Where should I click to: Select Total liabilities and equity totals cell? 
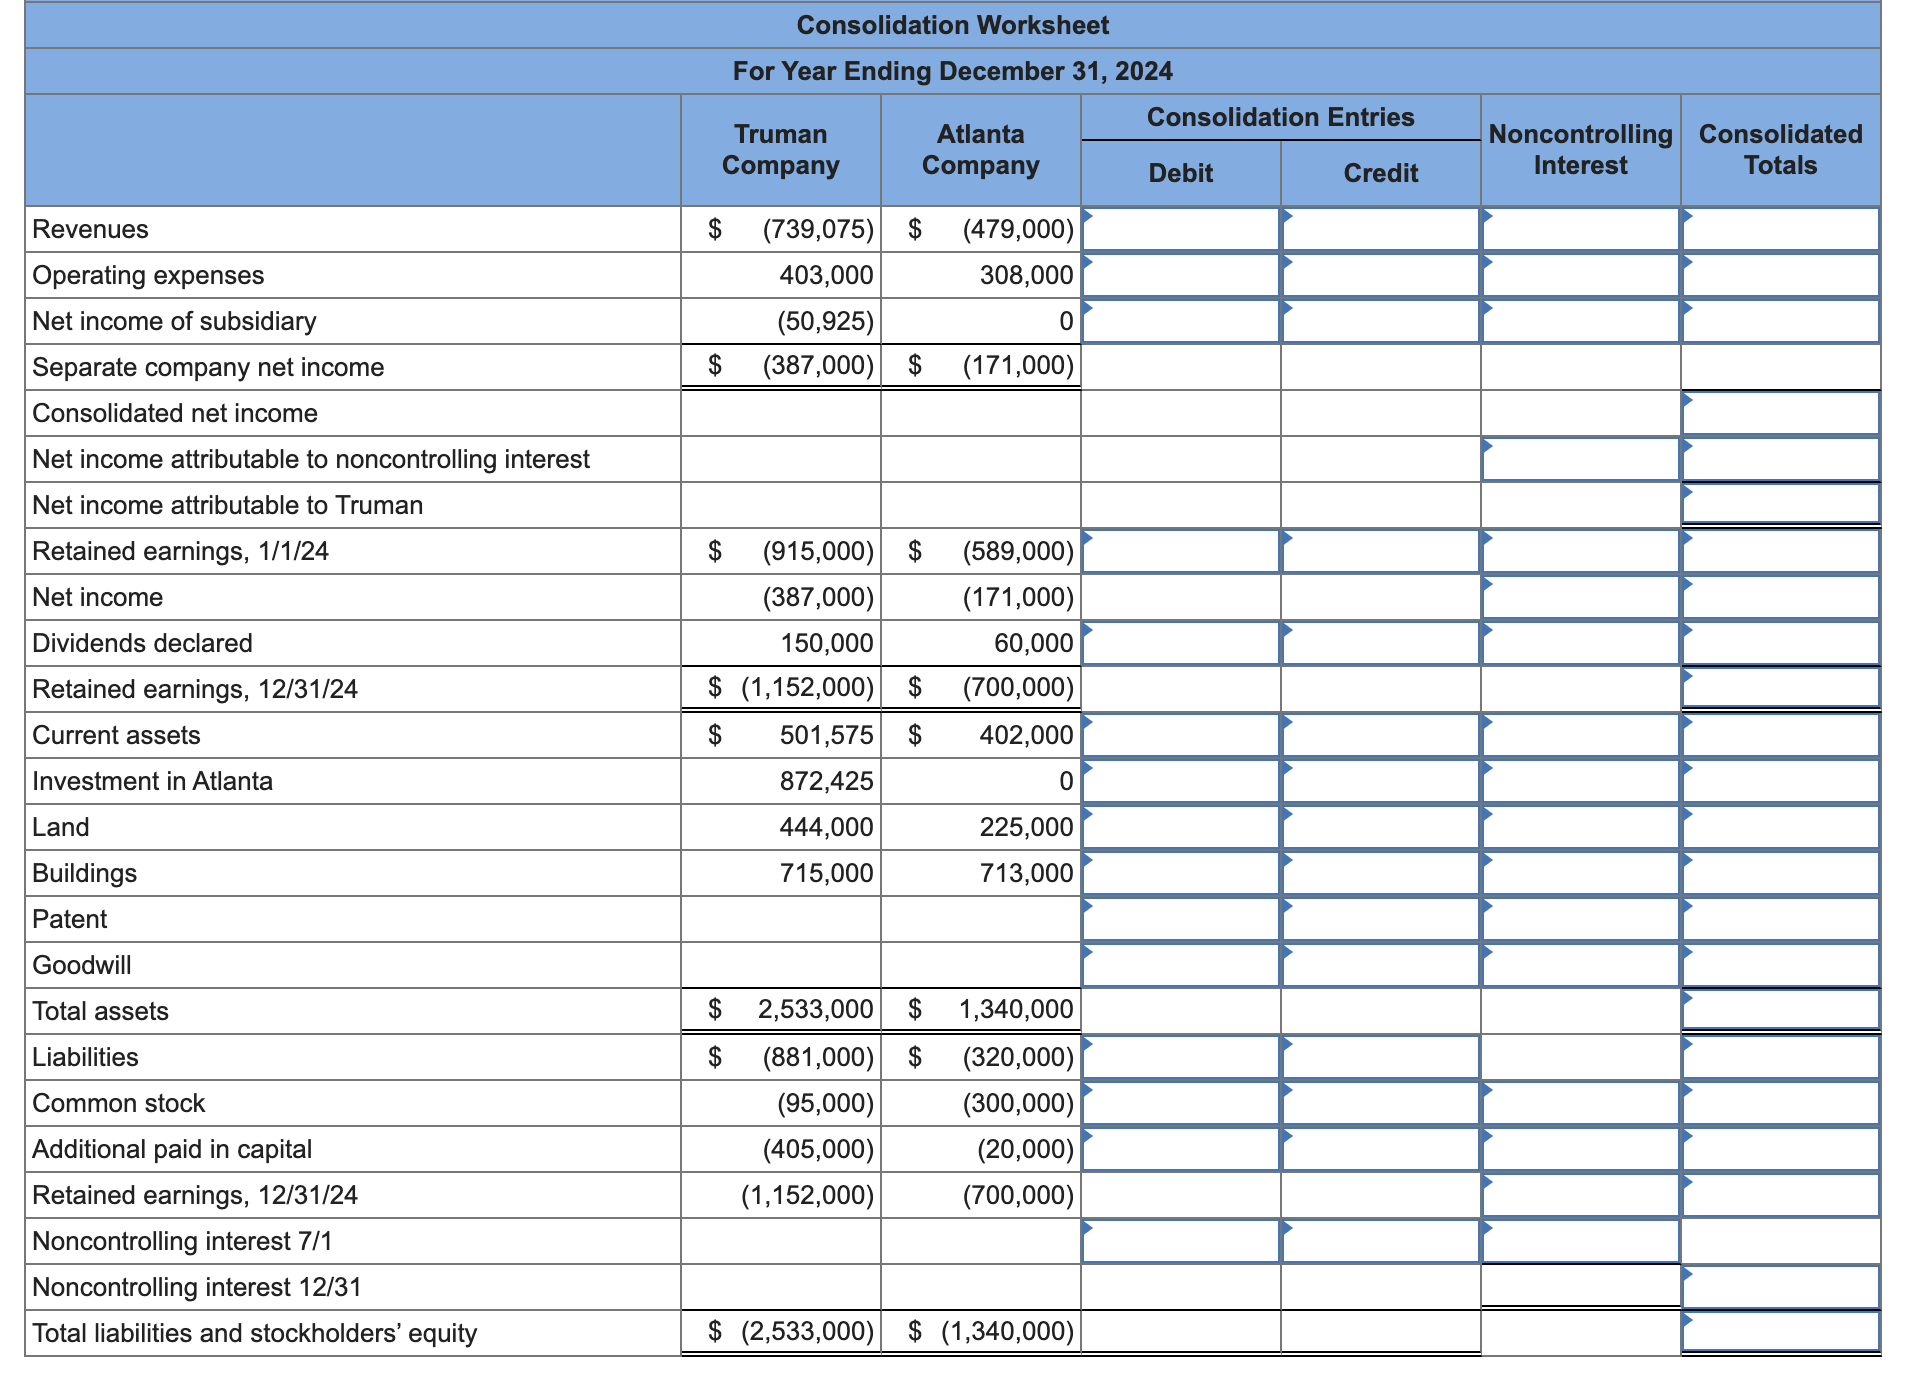pyautogui.click(x=1781, y=1332)
